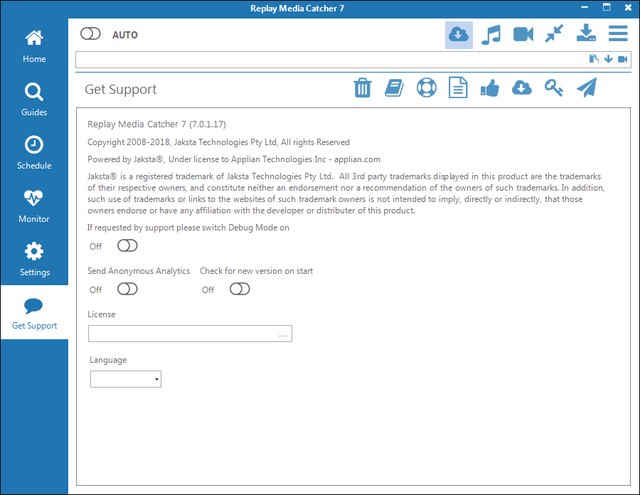Enable Debug Mode toggle

(127, 246)
